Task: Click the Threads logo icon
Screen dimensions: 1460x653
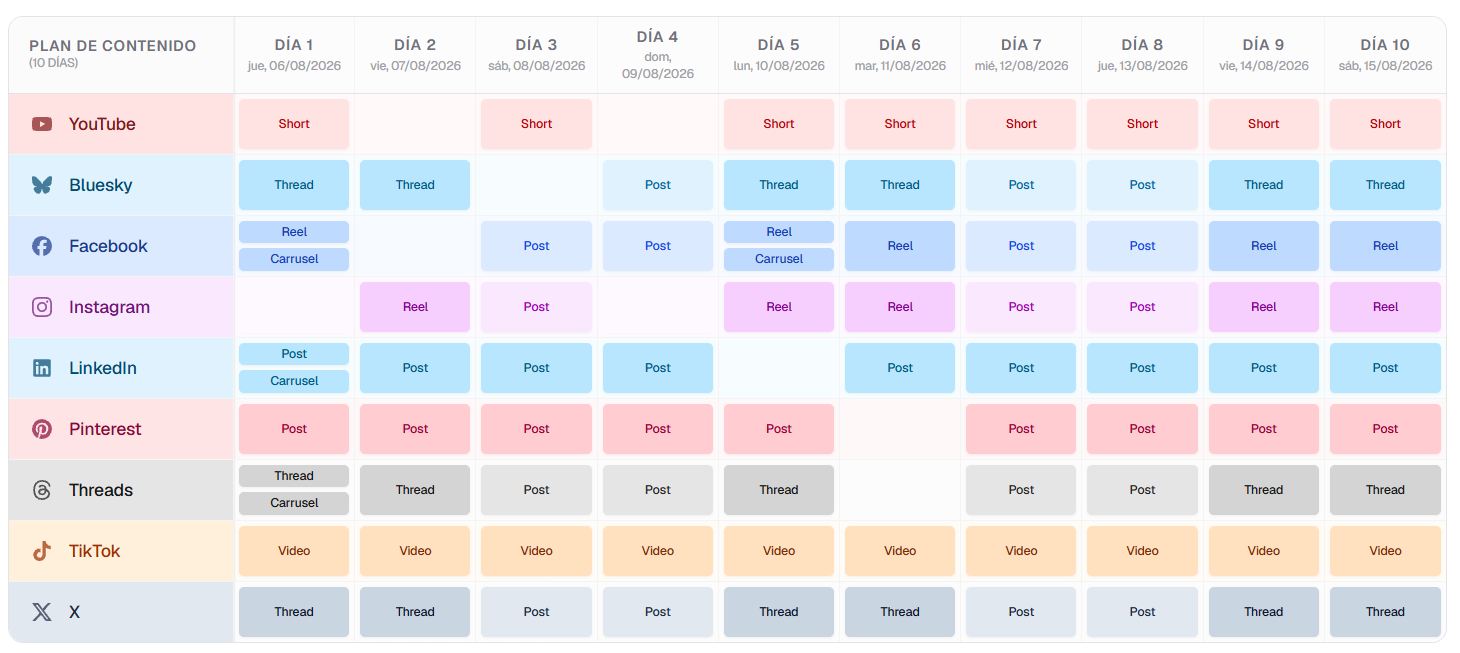Action: coord(42,490)
